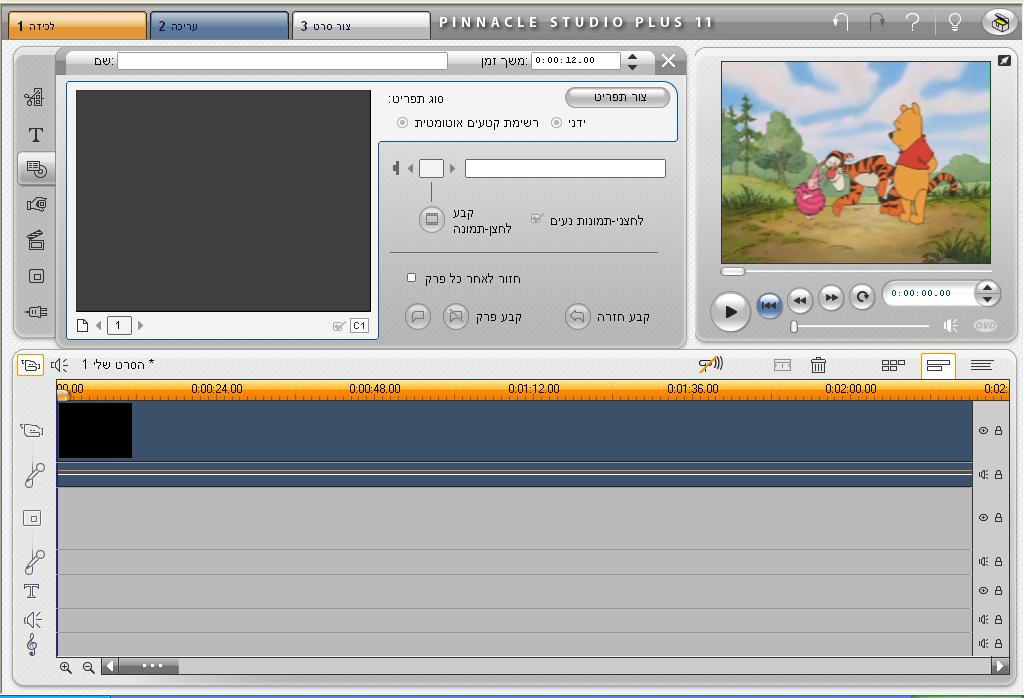Viewport: 1024px width, 698px height.
Task: Click the undo arrow in title bar
Action: [840, 22]
